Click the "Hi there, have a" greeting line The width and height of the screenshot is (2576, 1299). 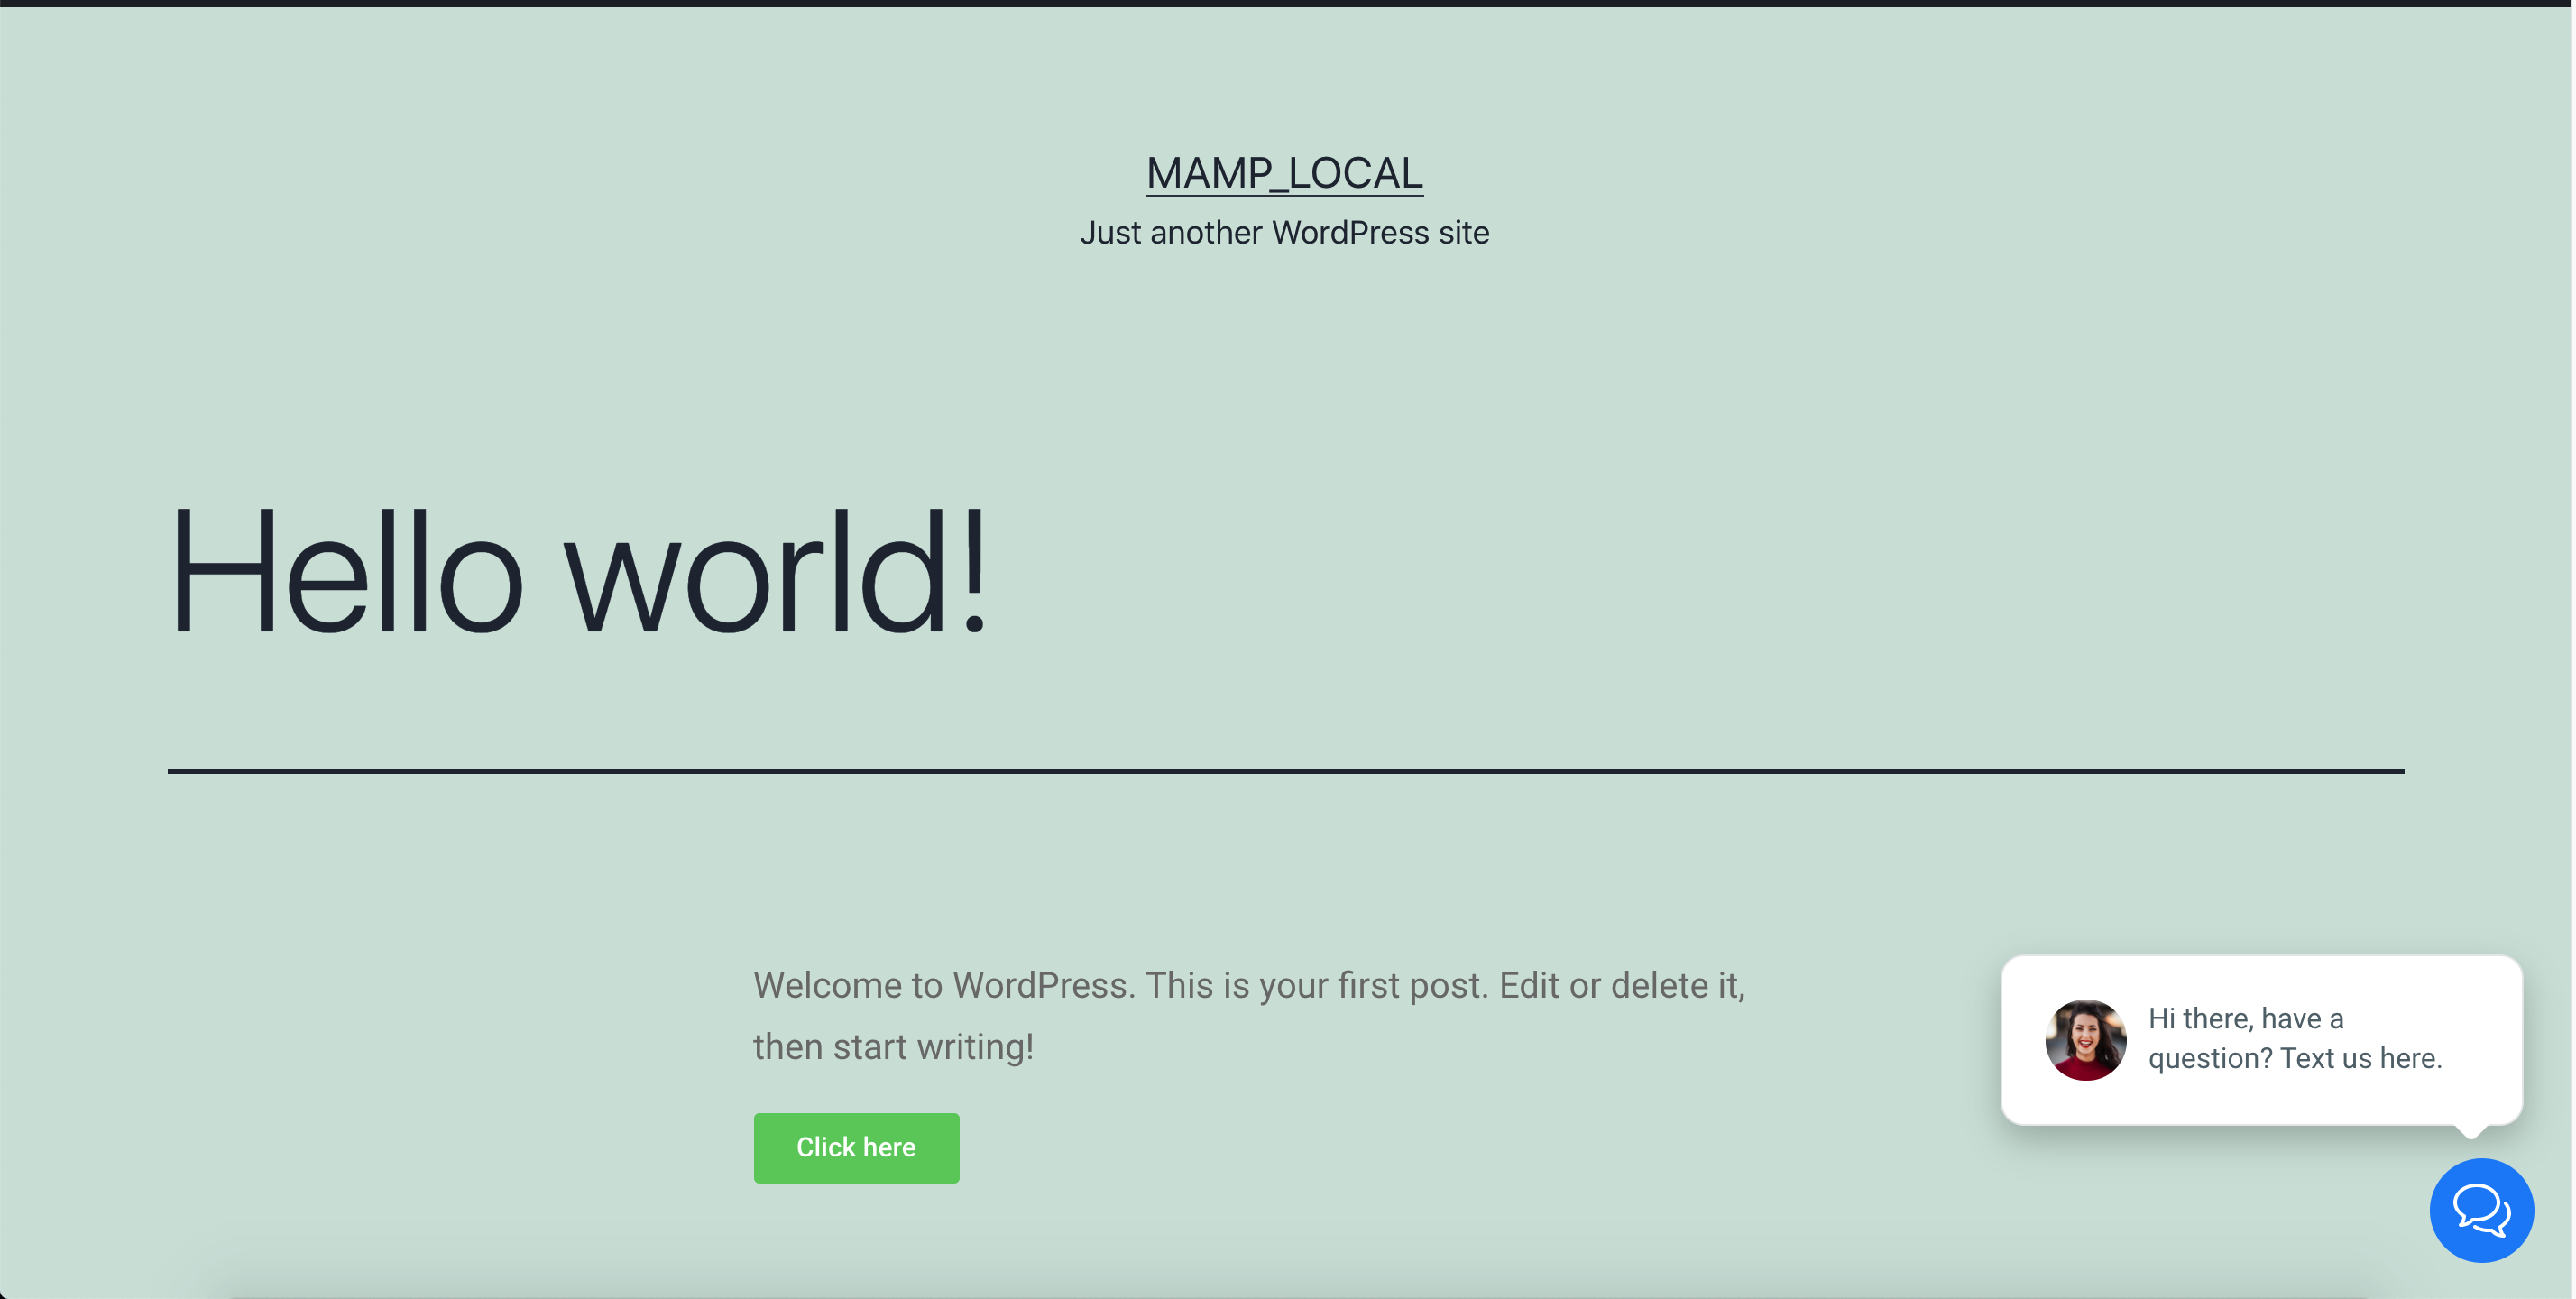[x=2245, y=1018]
